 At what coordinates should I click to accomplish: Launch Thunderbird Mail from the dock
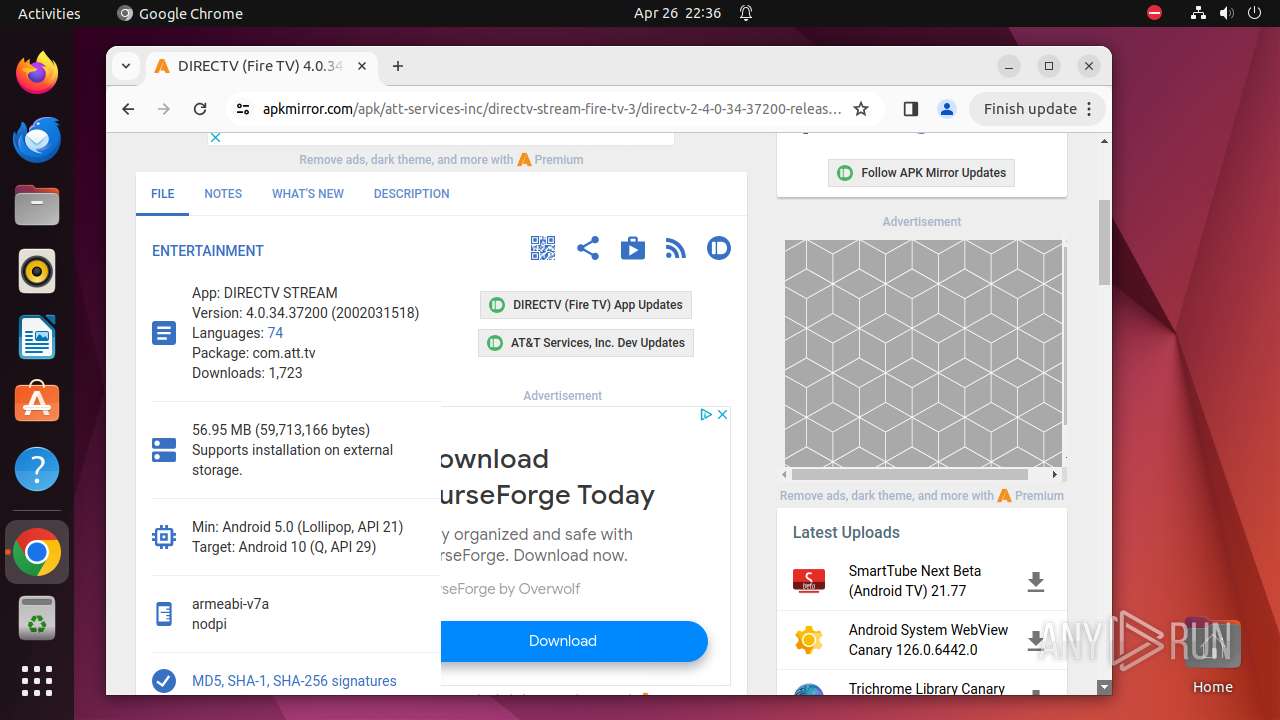tap(37, 139)
